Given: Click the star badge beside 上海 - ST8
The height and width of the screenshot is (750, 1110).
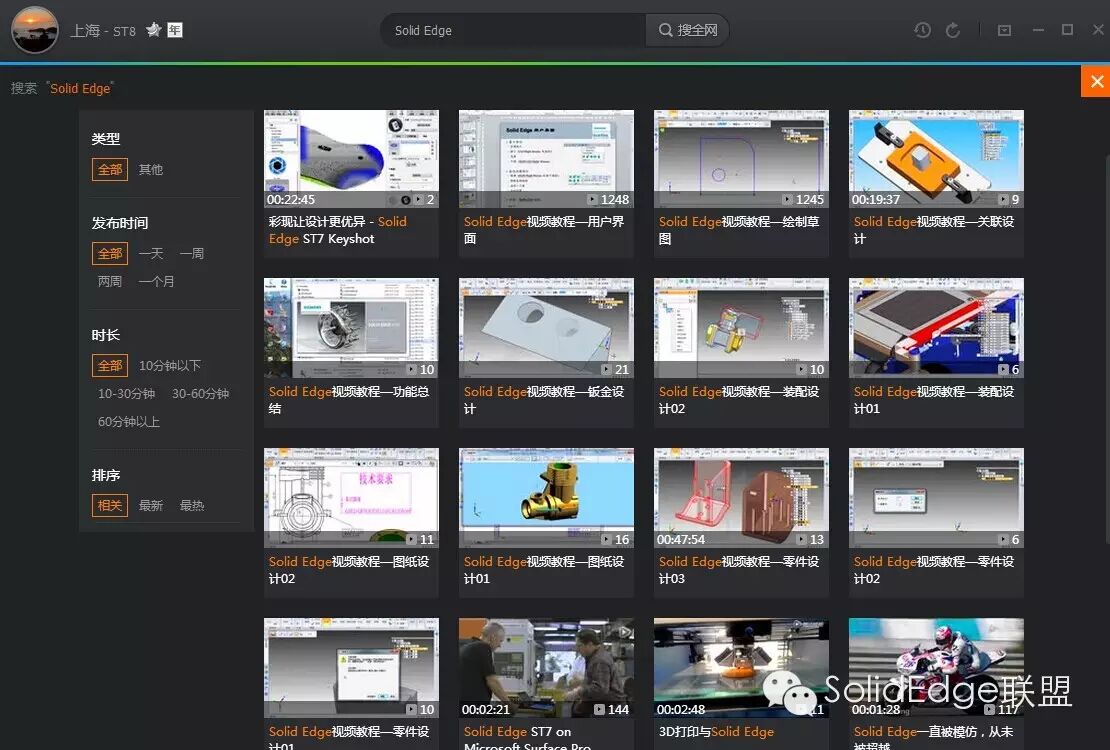Looking at the screenshot, I should pyautogui.click(x=154, y=30).
